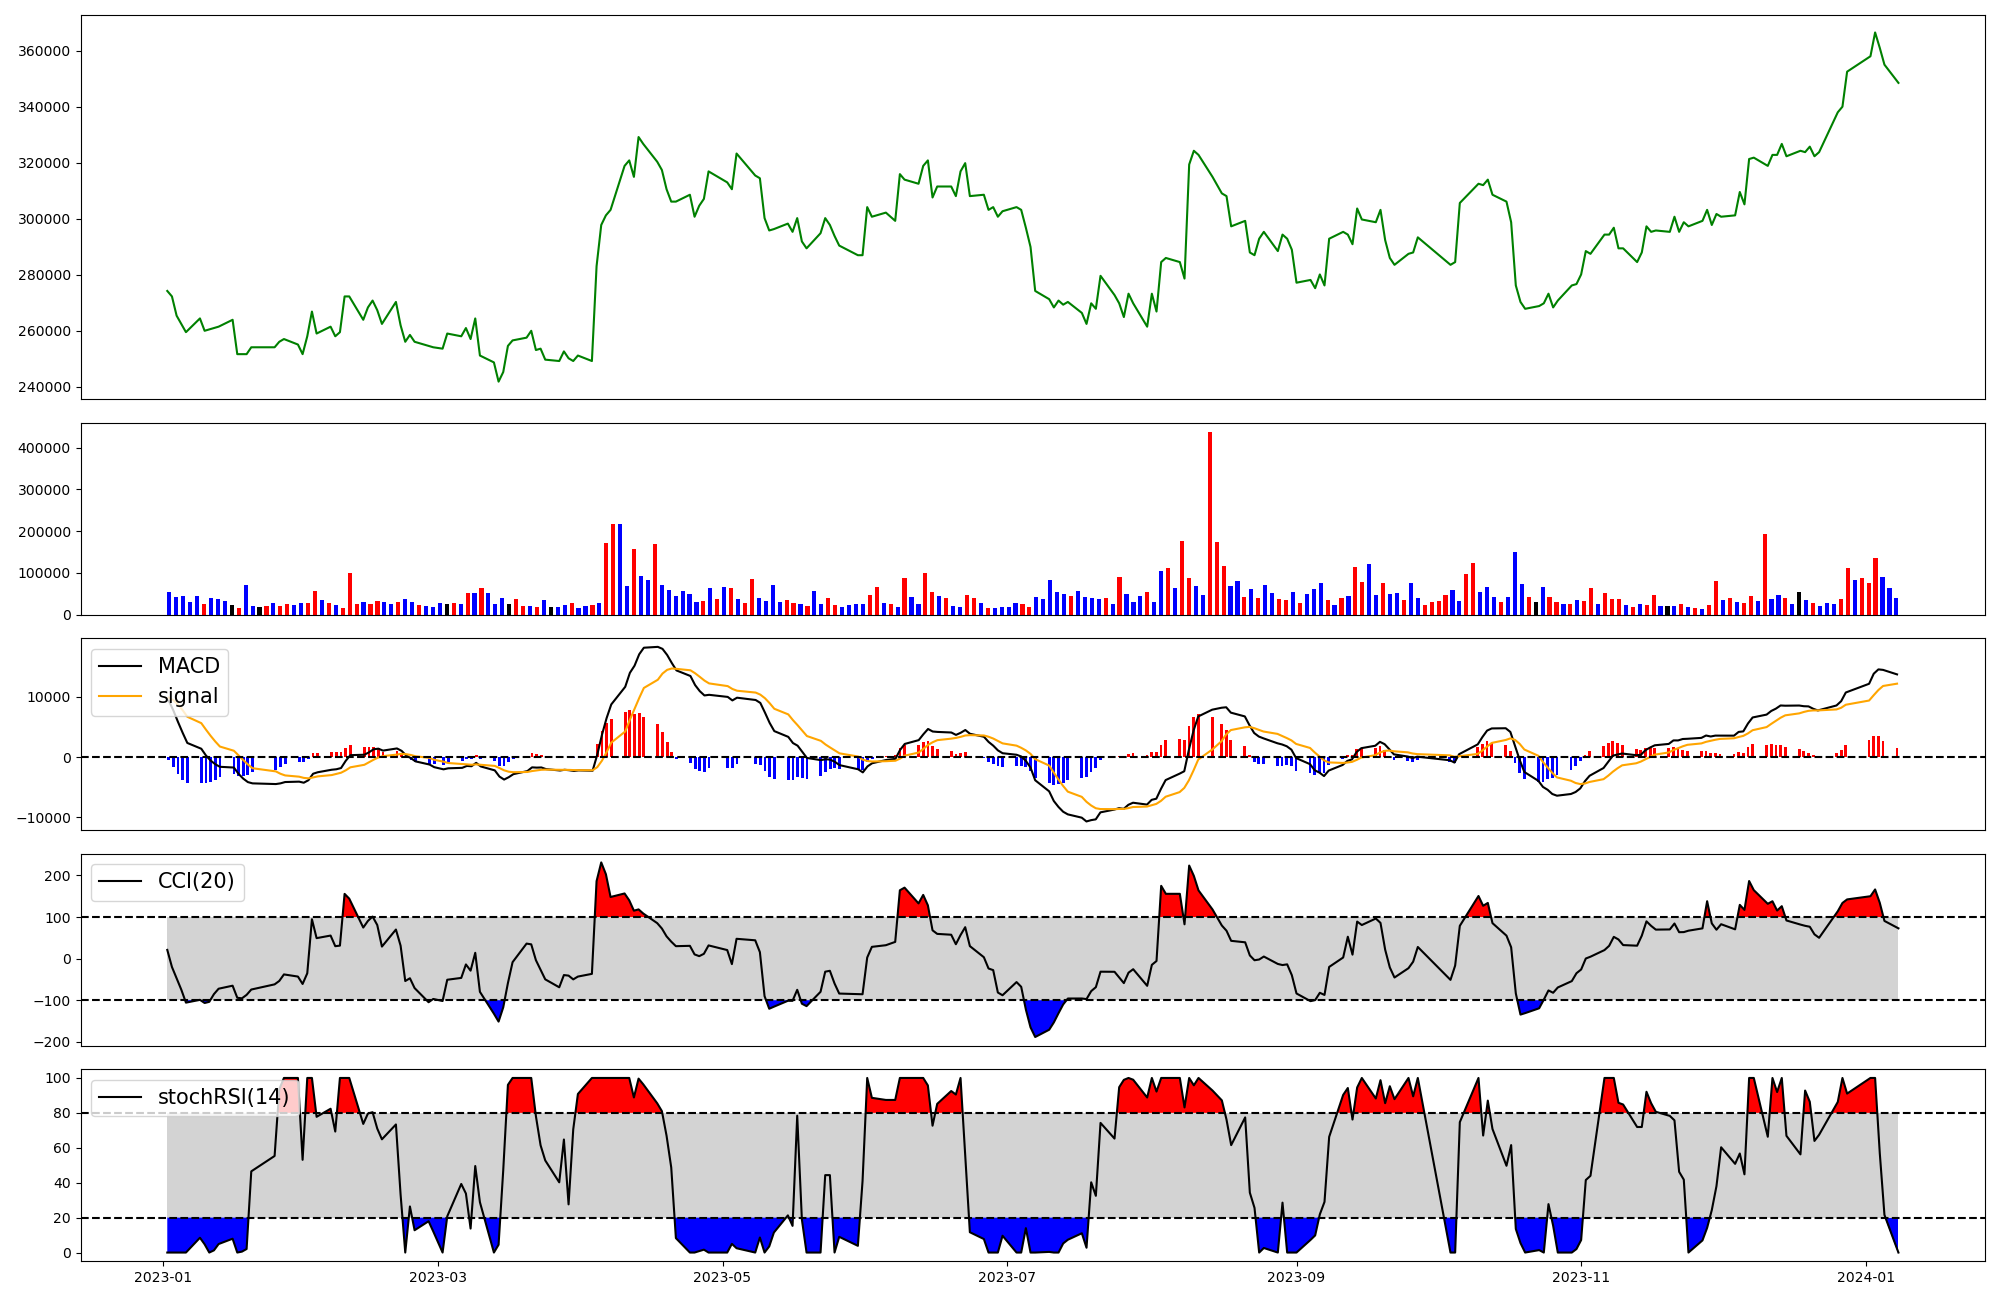Click the black MACD line swatch in legend
The width and height of the screenshot is (2000, 1300).
pos(122,666)
